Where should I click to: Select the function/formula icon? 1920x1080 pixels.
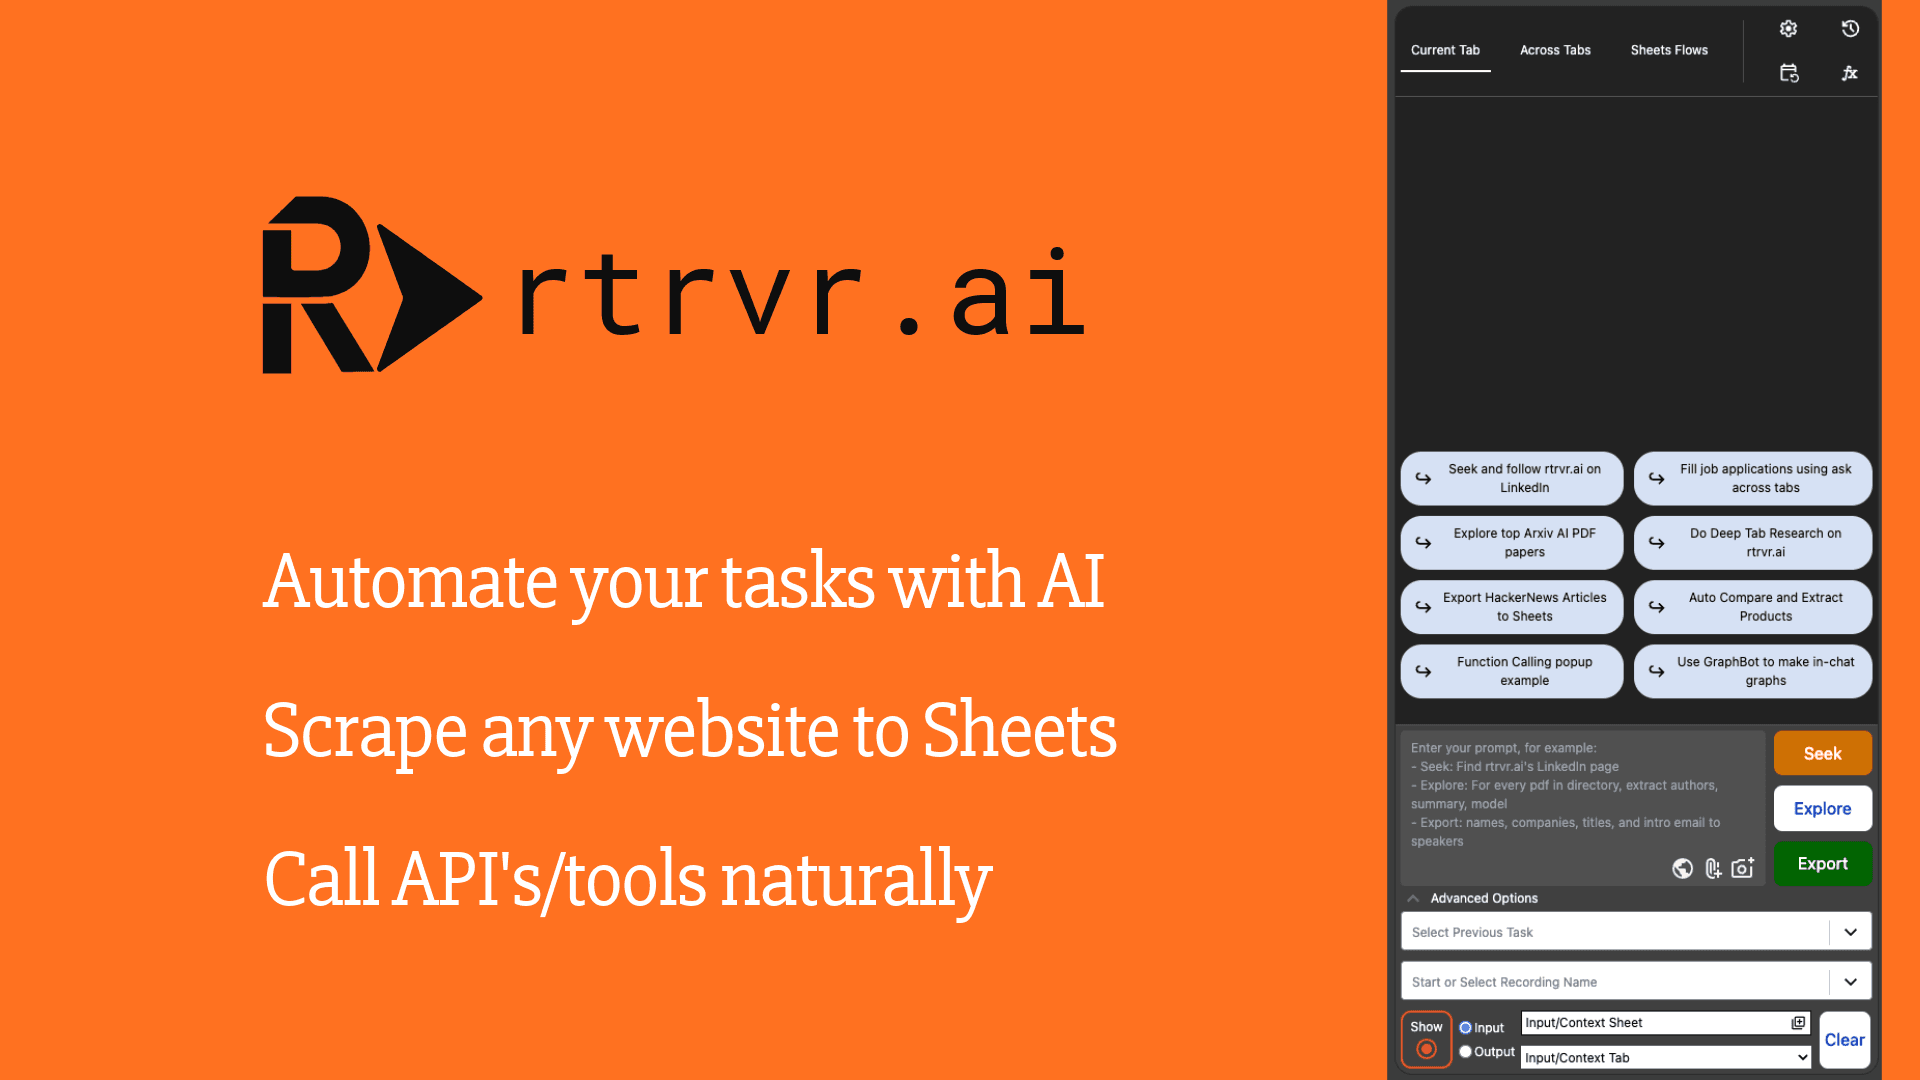click(x=1850, y=73)
